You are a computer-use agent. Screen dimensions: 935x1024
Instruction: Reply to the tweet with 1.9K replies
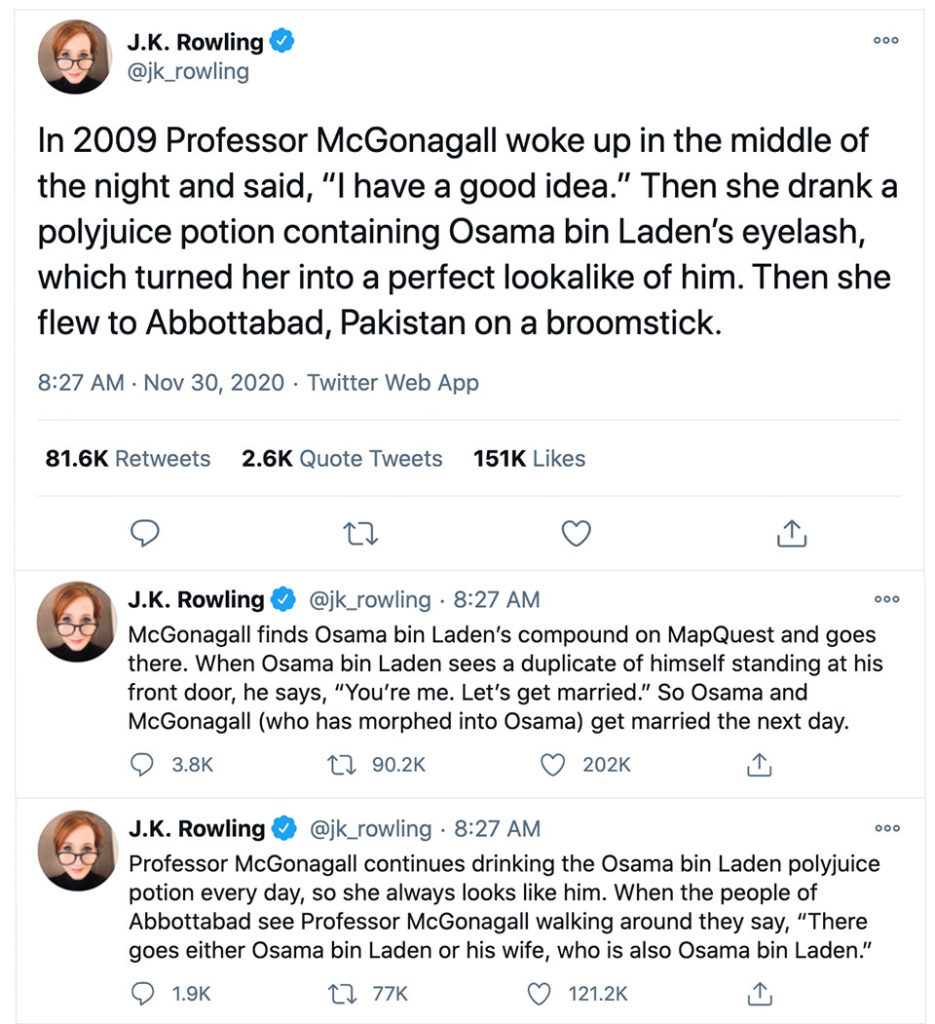click(x=144, y=993)
